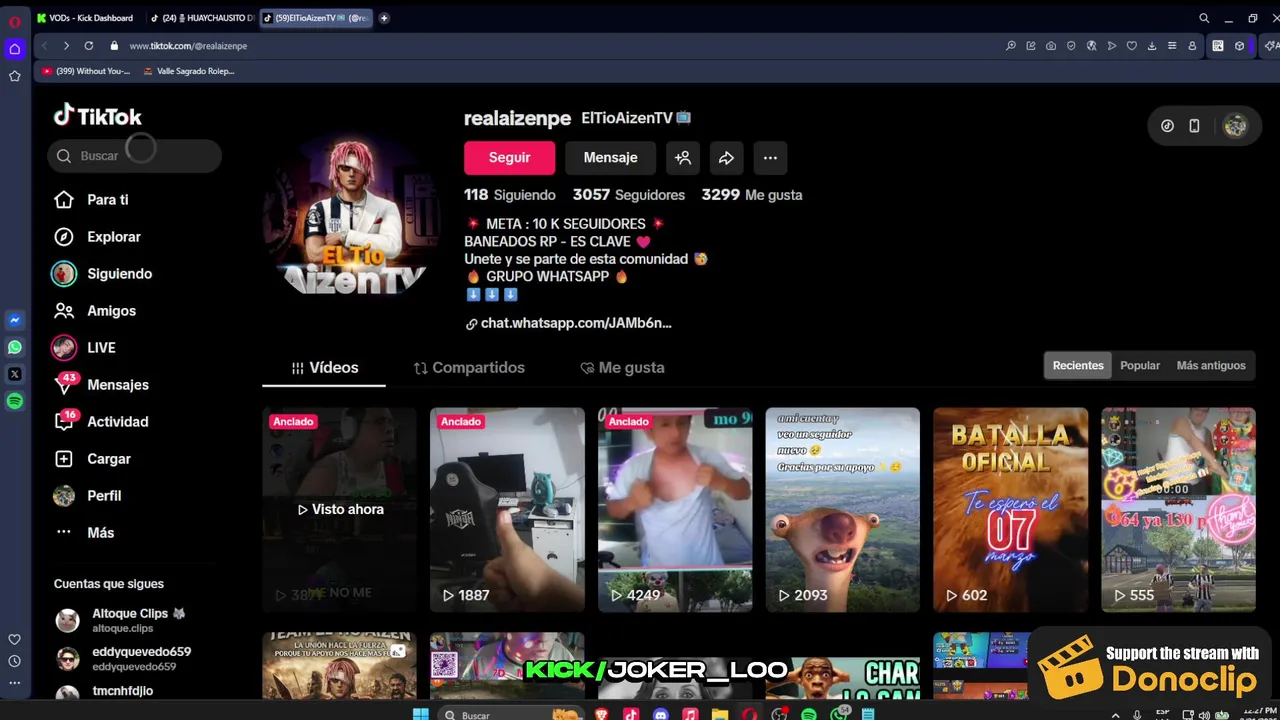The height and width of the screenshot is (720, 1280).
Task: Open the Valle Sagrado Rolep bookmark
Action: 189,71
